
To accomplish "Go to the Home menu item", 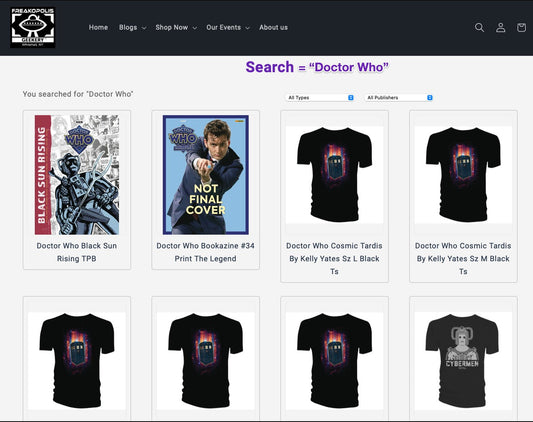I will point(98,28).
